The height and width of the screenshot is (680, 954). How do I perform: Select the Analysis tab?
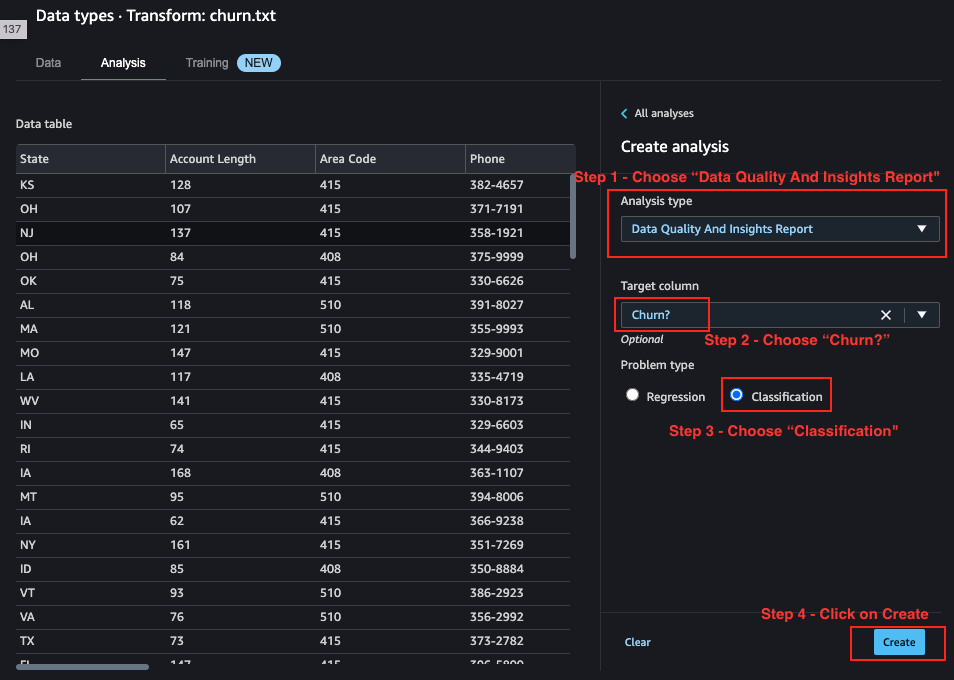click(x=123, y=63)
